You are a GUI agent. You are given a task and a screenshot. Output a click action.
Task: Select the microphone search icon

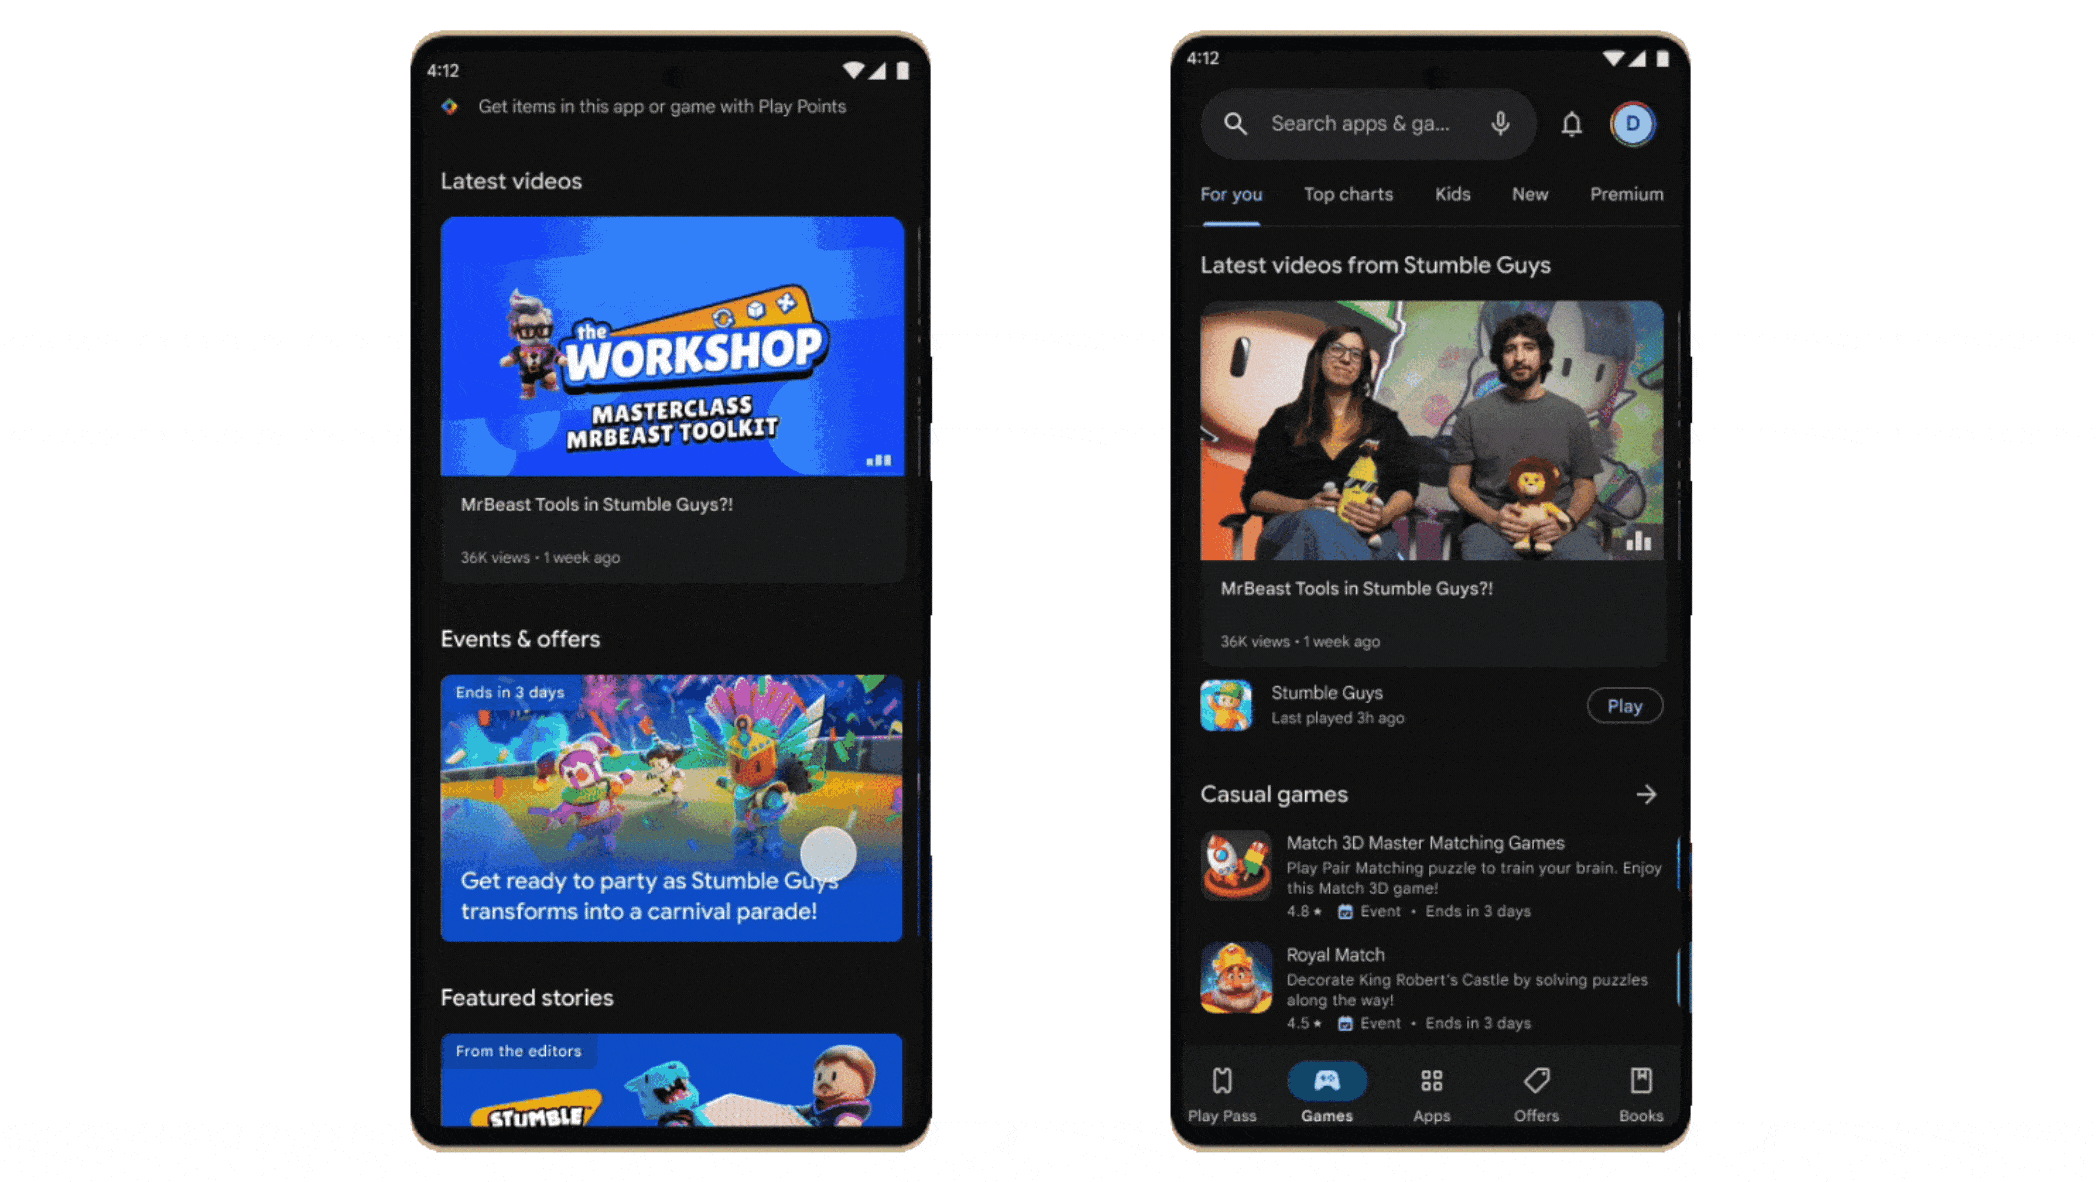click(x=1501, y=122)
